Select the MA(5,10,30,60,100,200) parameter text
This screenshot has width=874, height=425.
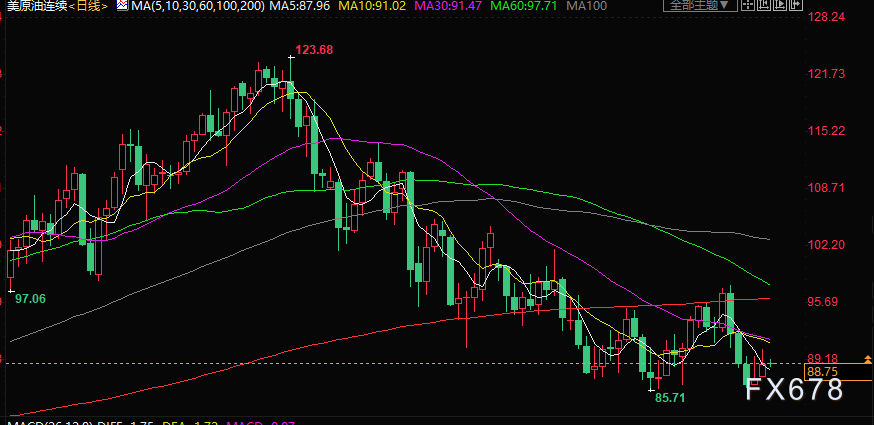click(197, 7)
